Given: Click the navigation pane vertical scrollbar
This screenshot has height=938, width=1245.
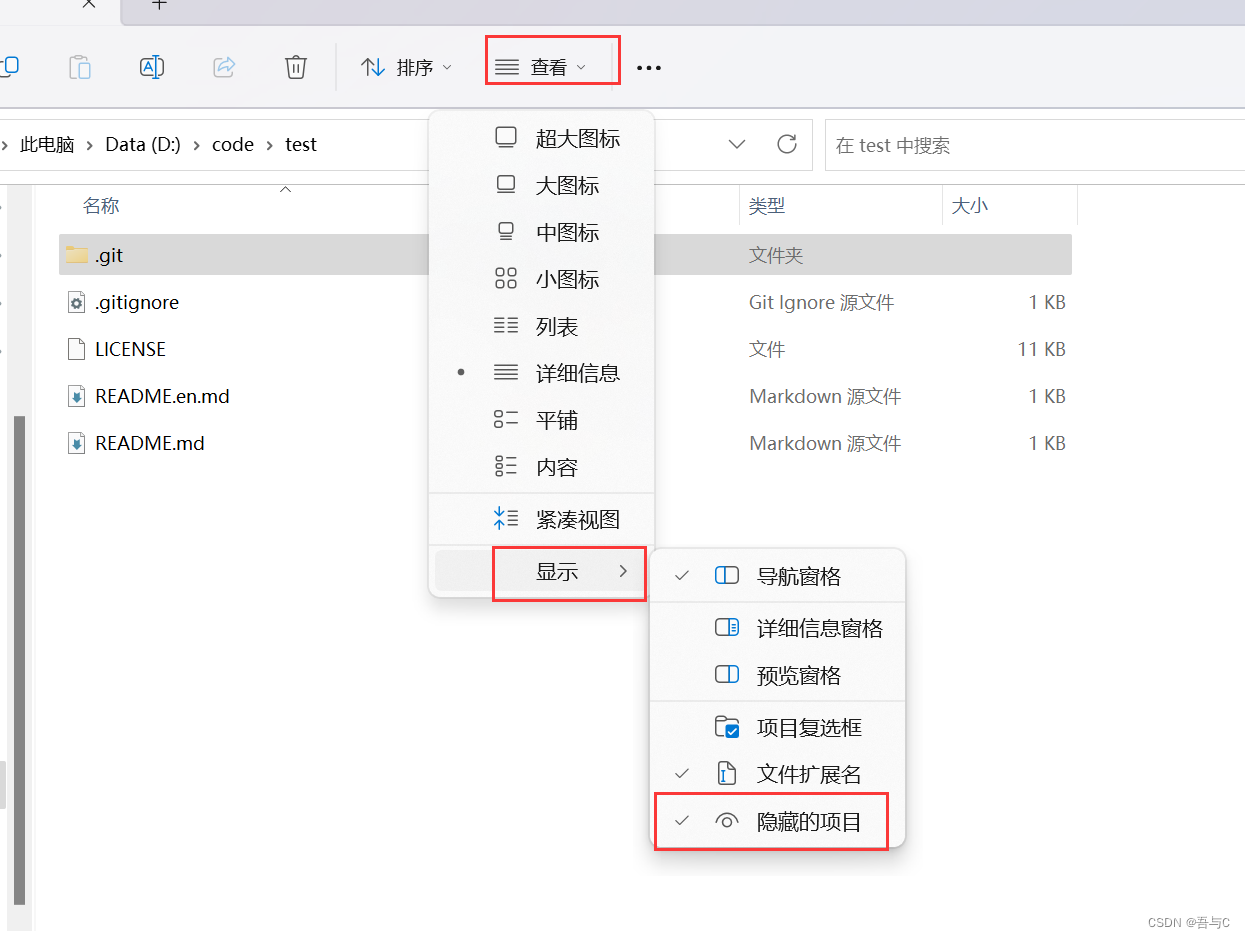Looking at the screenshot, I should coord(19,660).
